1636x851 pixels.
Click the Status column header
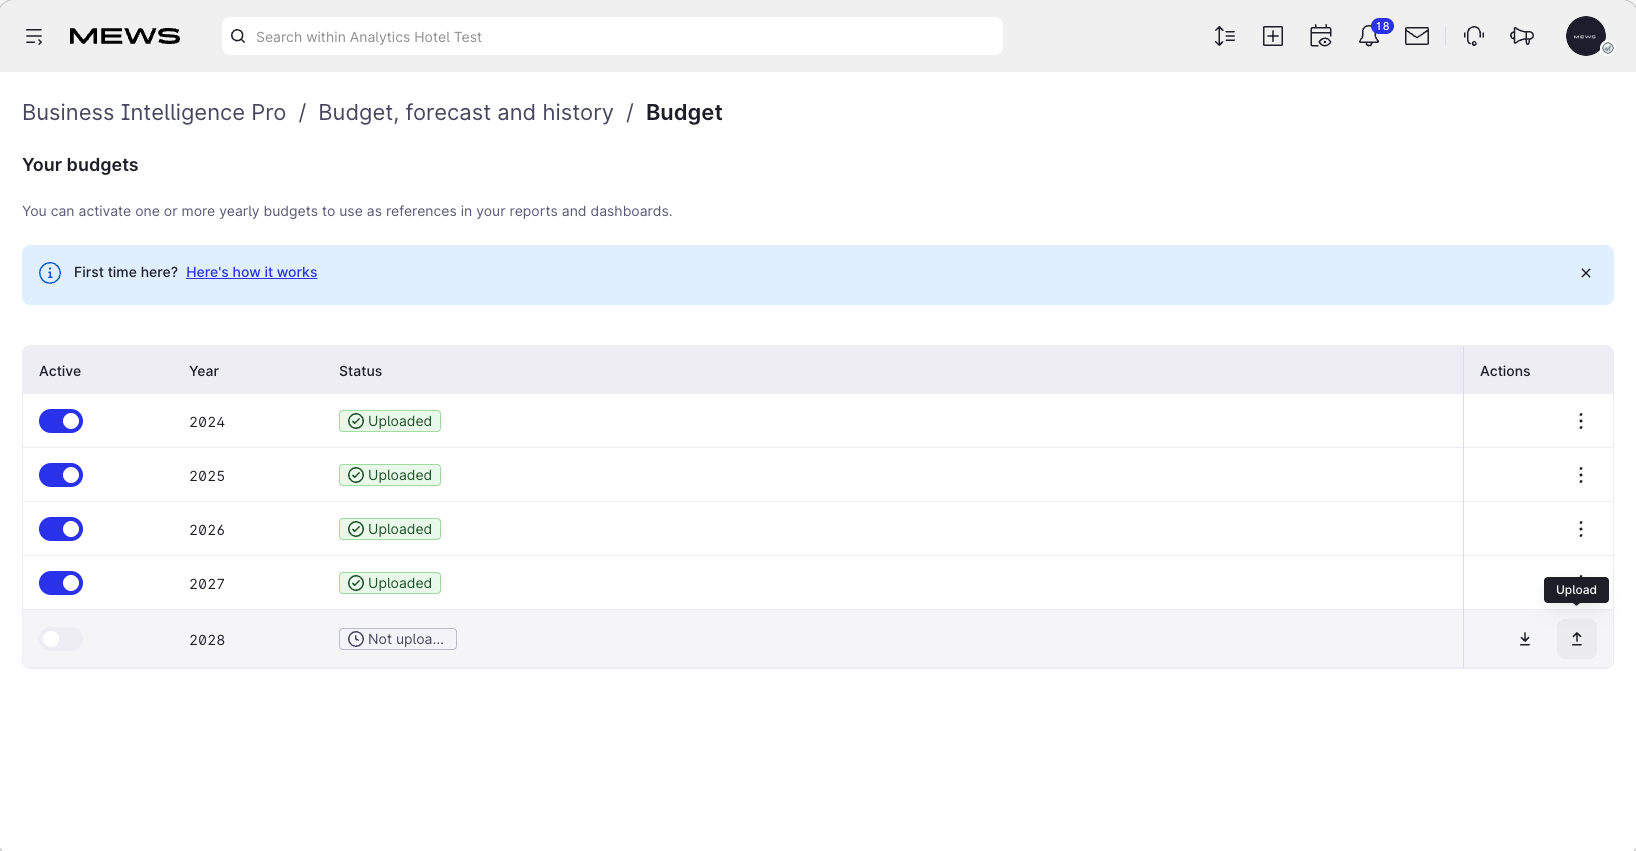[x=360, y=371]
